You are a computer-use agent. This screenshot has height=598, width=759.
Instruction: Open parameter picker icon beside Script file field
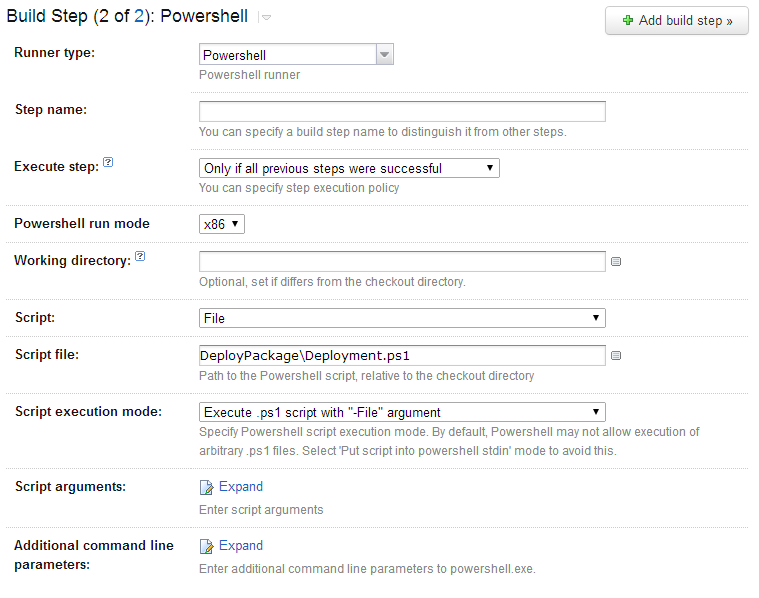tap(616, 355)
